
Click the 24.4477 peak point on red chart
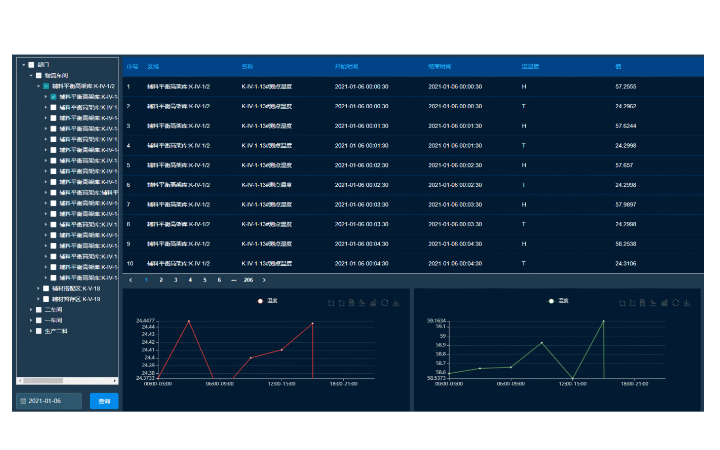point(189,321)
